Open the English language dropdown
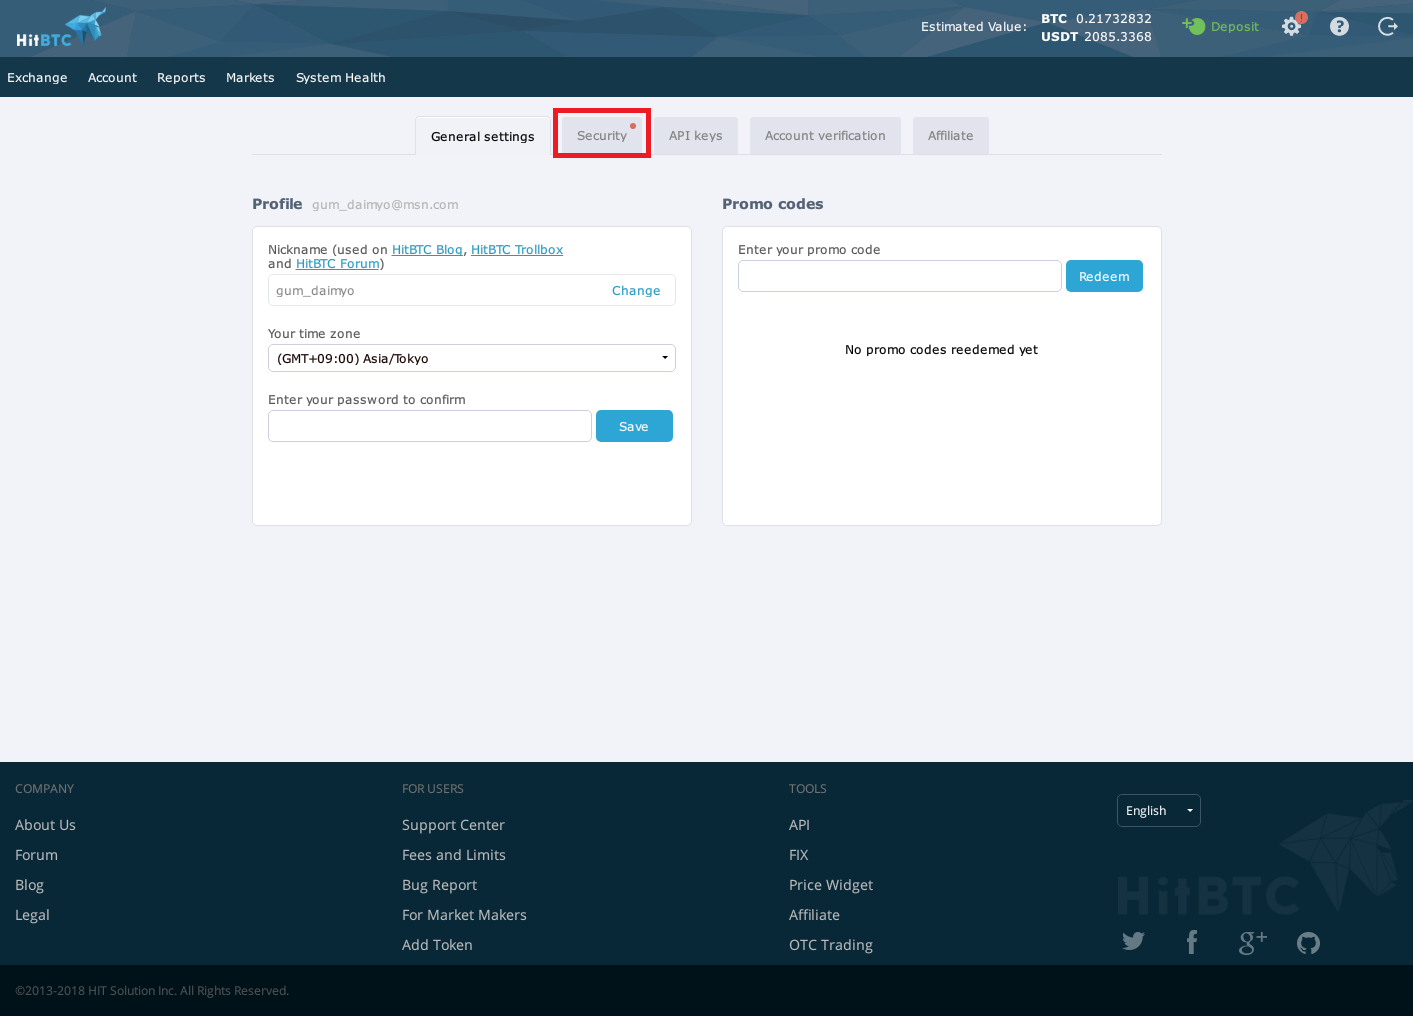This screenshot has height=1016, width=1413. 1159,811
